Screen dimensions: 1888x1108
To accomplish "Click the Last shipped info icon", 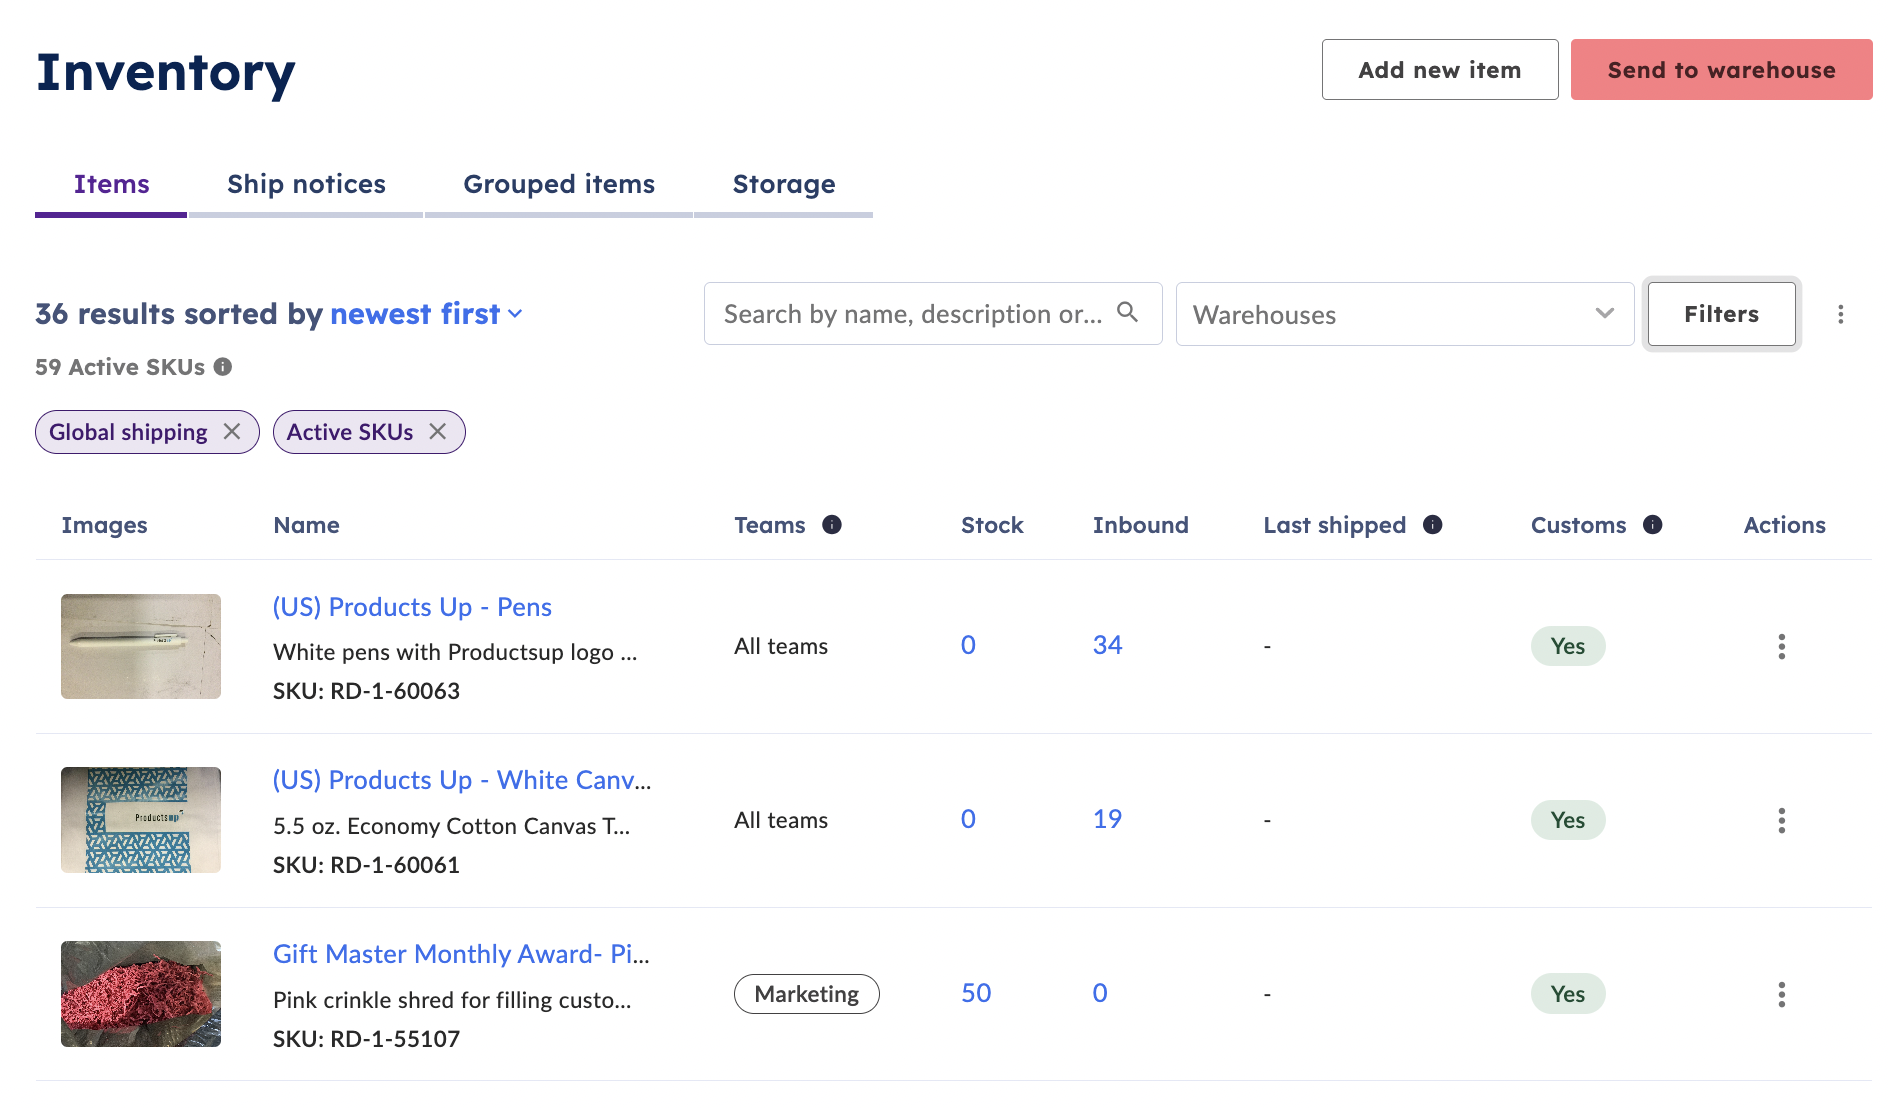I will tap(1433, 525).
